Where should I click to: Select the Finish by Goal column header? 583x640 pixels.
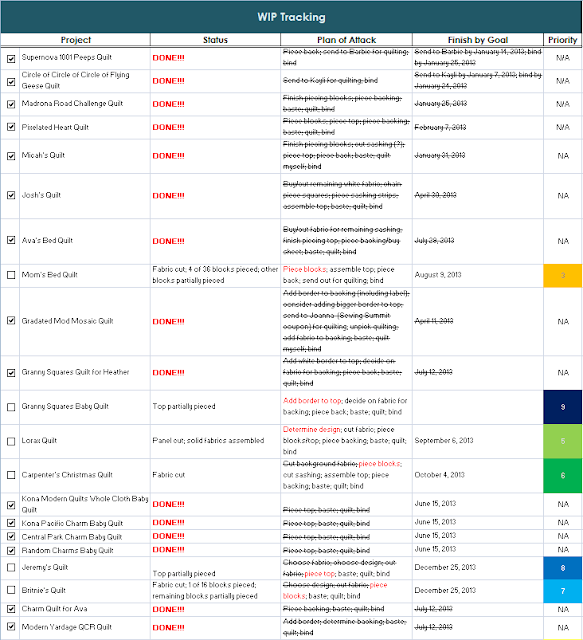pos(478,40)
